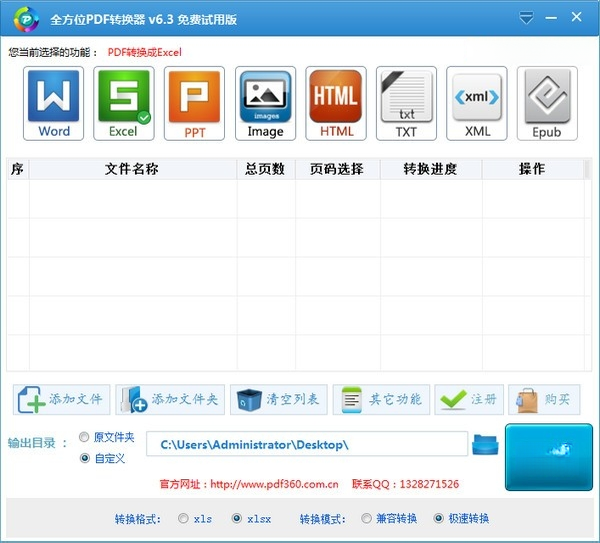Choose the PPT conversion icon

tap(194, 103)
